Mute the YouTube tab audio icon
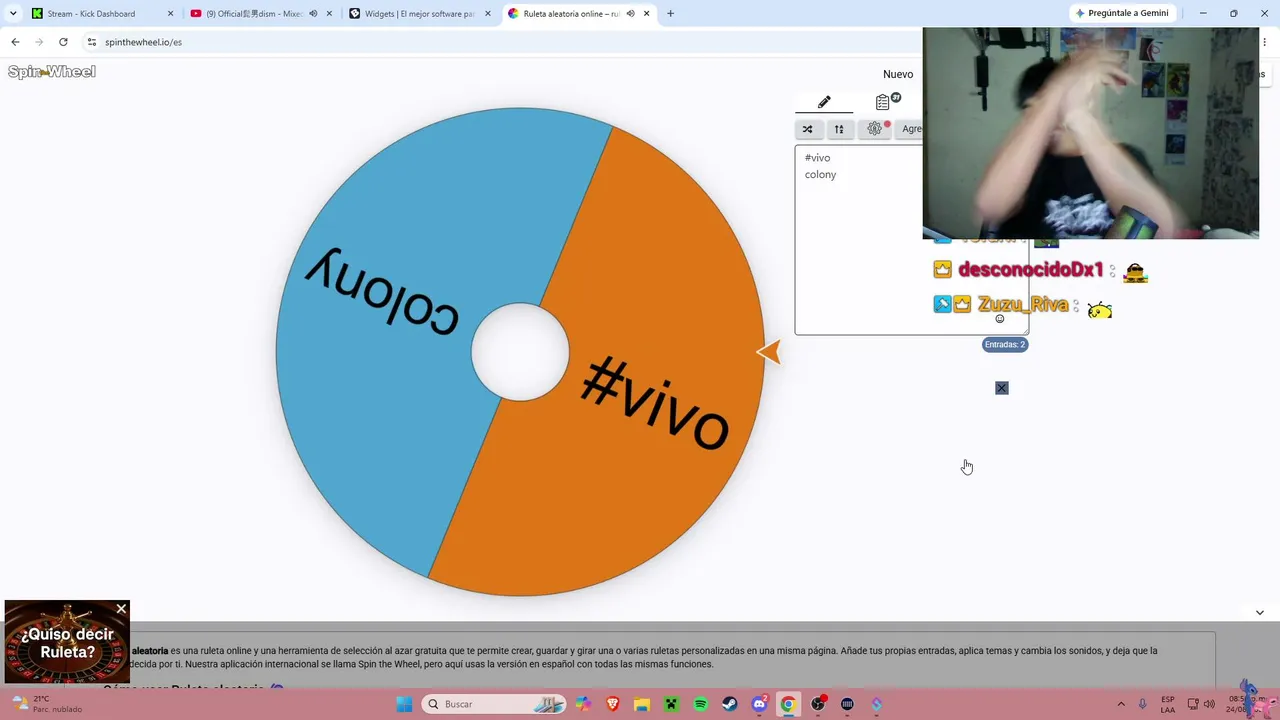 click(313, 14)
